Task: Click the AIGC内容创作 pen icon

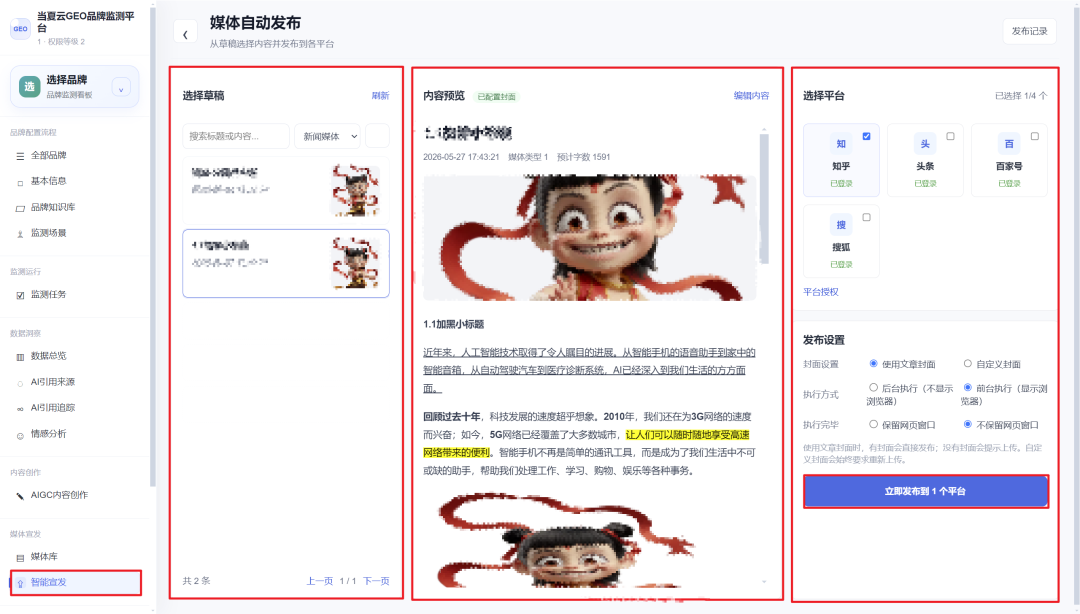Action: [20, 495]
